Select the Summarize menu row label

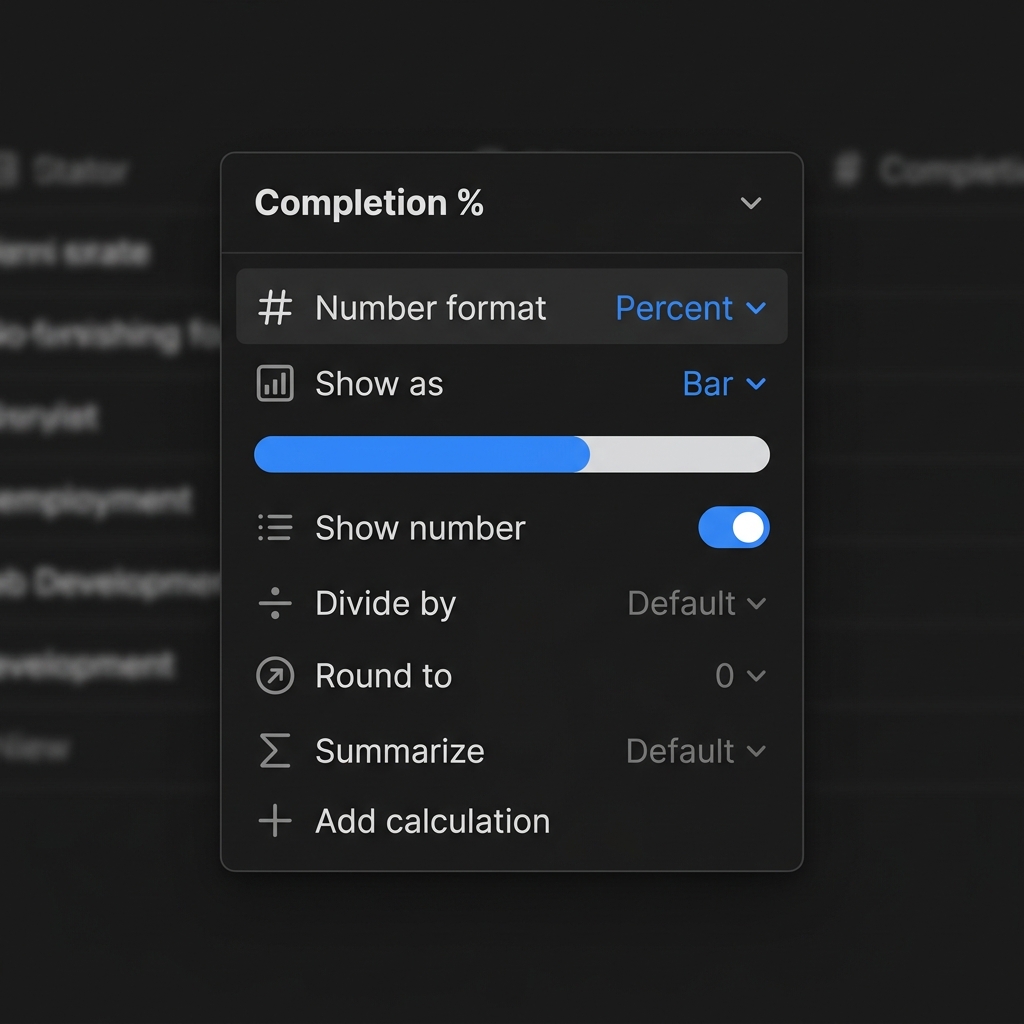click(400, 750)
